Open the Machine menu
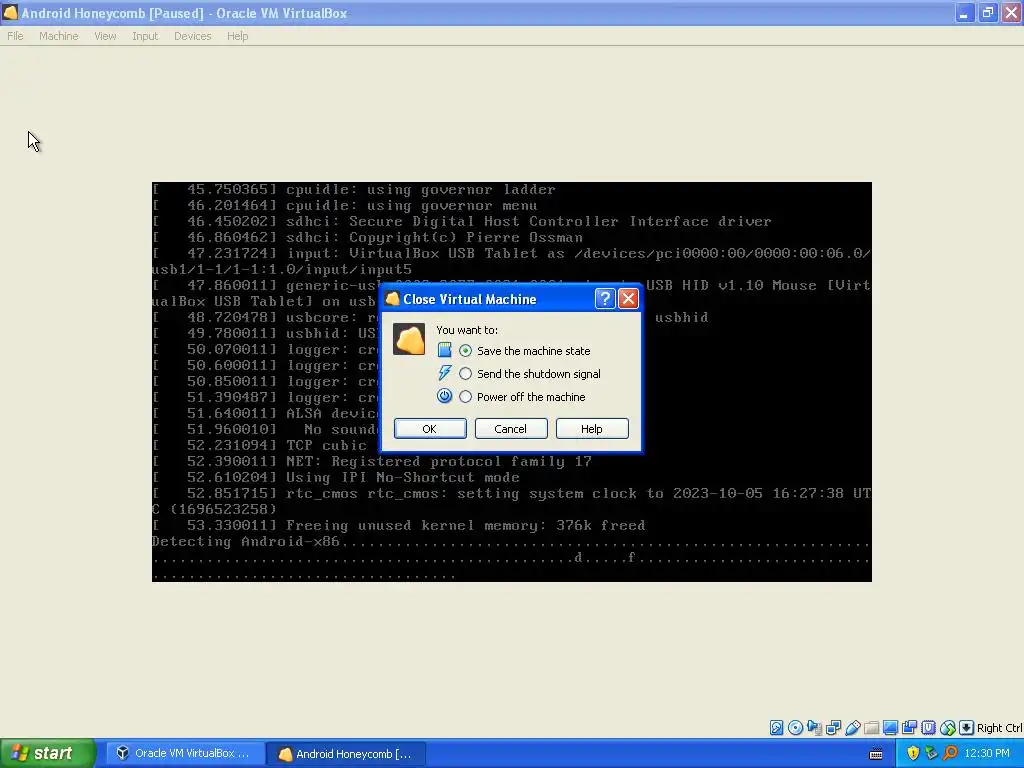This screenshot has width=1024, height=768. pyautogui.click(x=58, y=36)
